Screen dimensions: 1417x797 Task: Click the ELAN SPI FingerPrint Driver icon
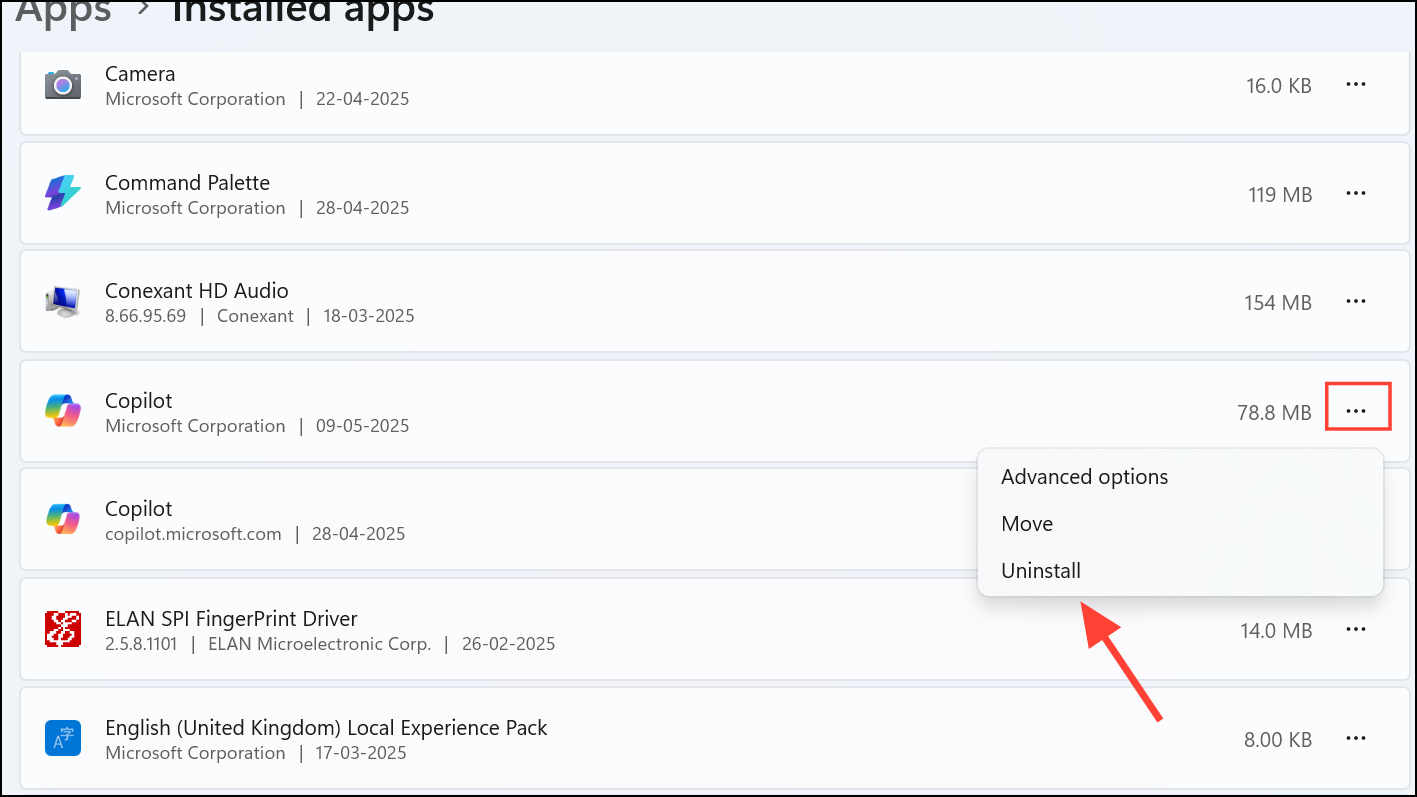point(63,629)
